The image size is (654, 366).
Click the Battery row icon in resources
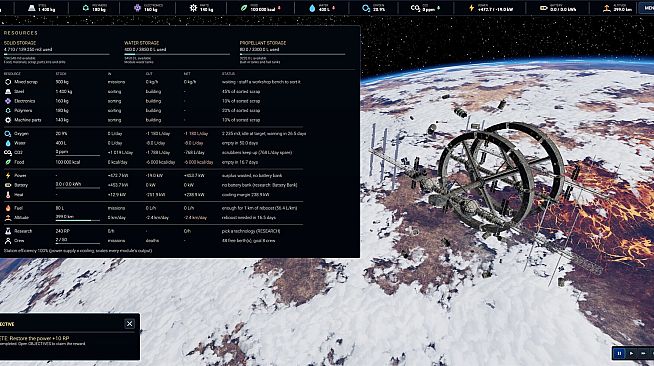[8, 185]
